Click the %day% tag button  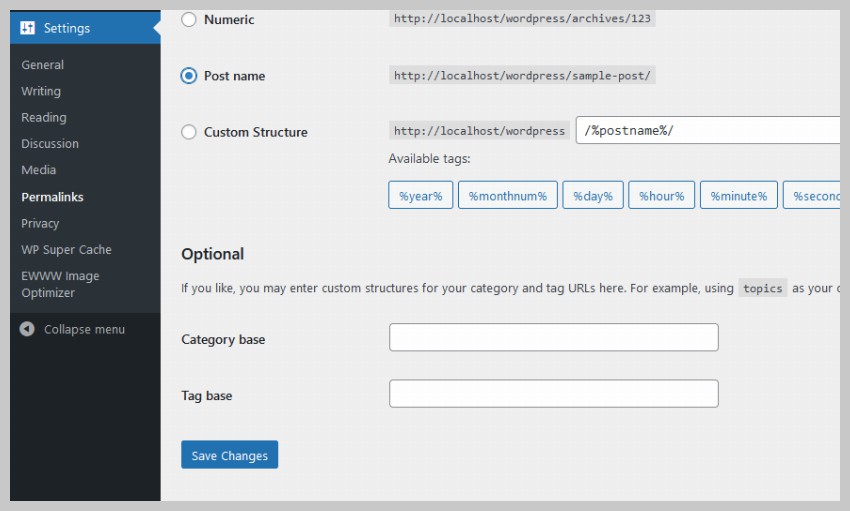click(593, 196)
